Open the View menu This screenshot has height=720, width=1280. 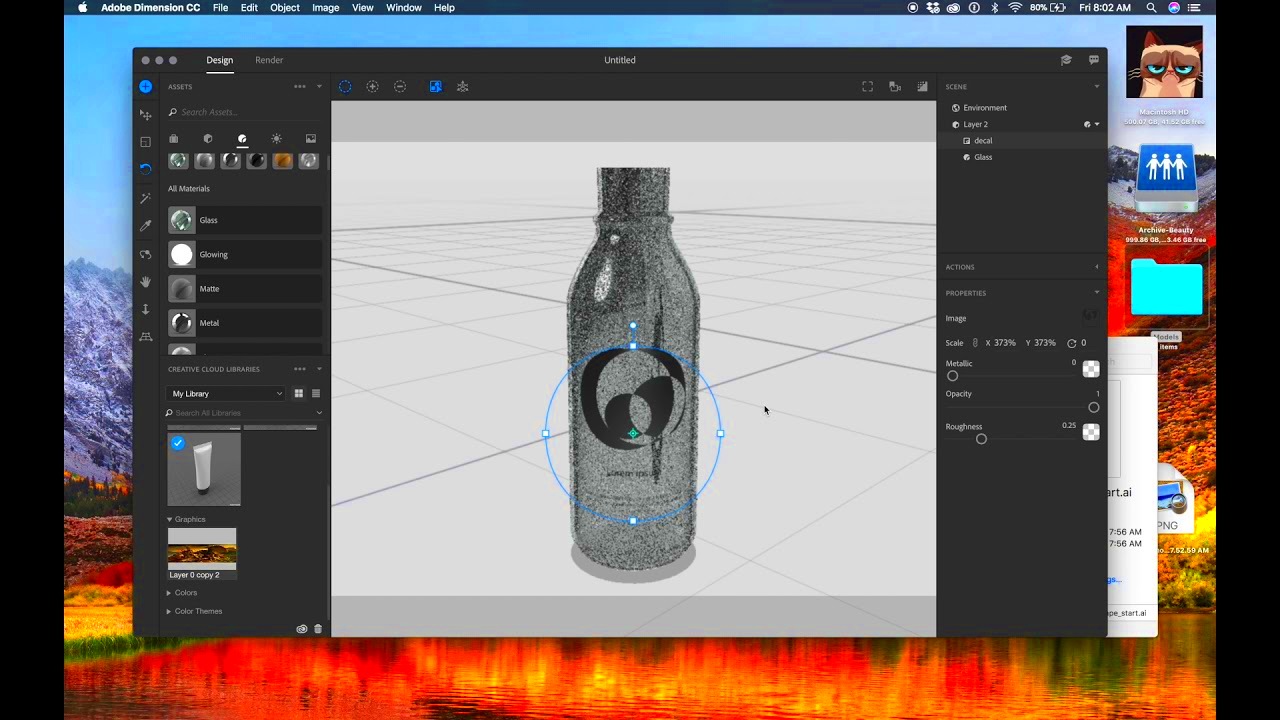[363, 8]
